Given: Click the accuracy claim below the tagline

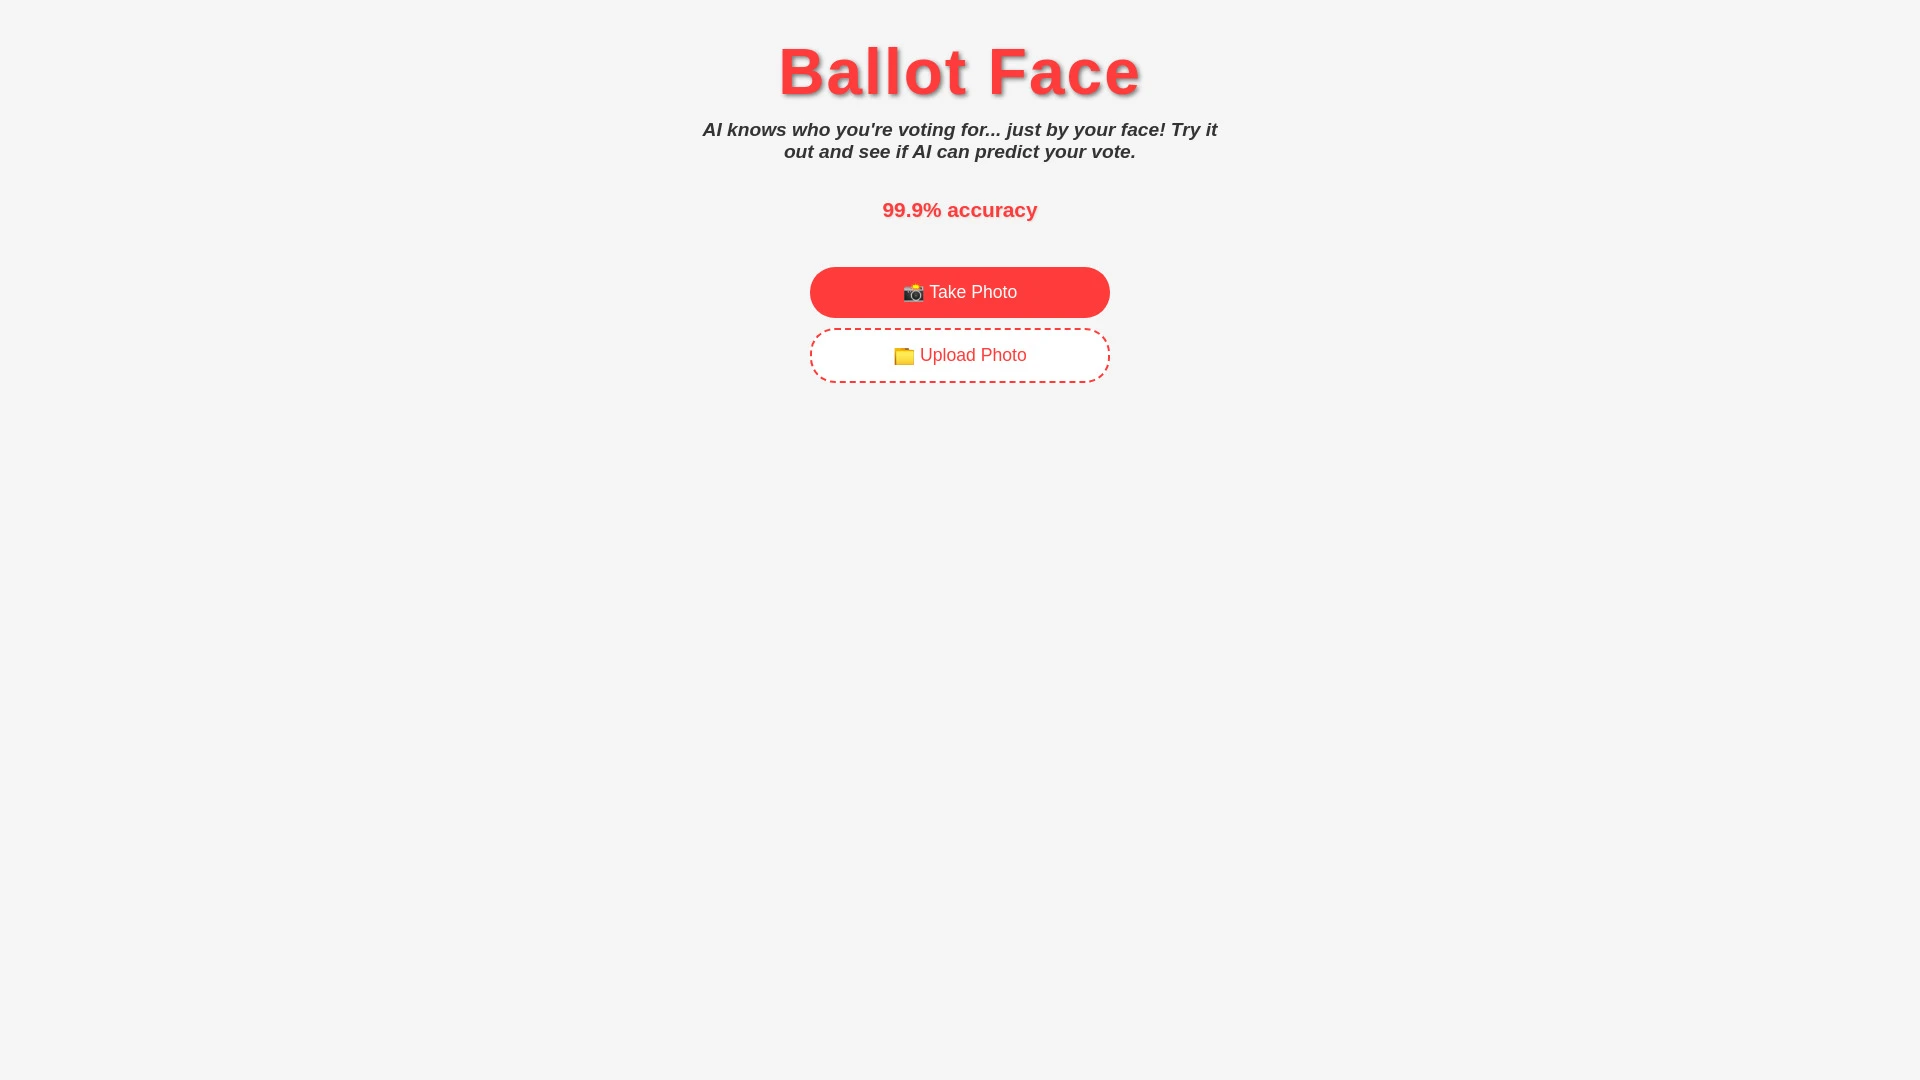Looking at the screenshot, I should click(x=959, y=210).
